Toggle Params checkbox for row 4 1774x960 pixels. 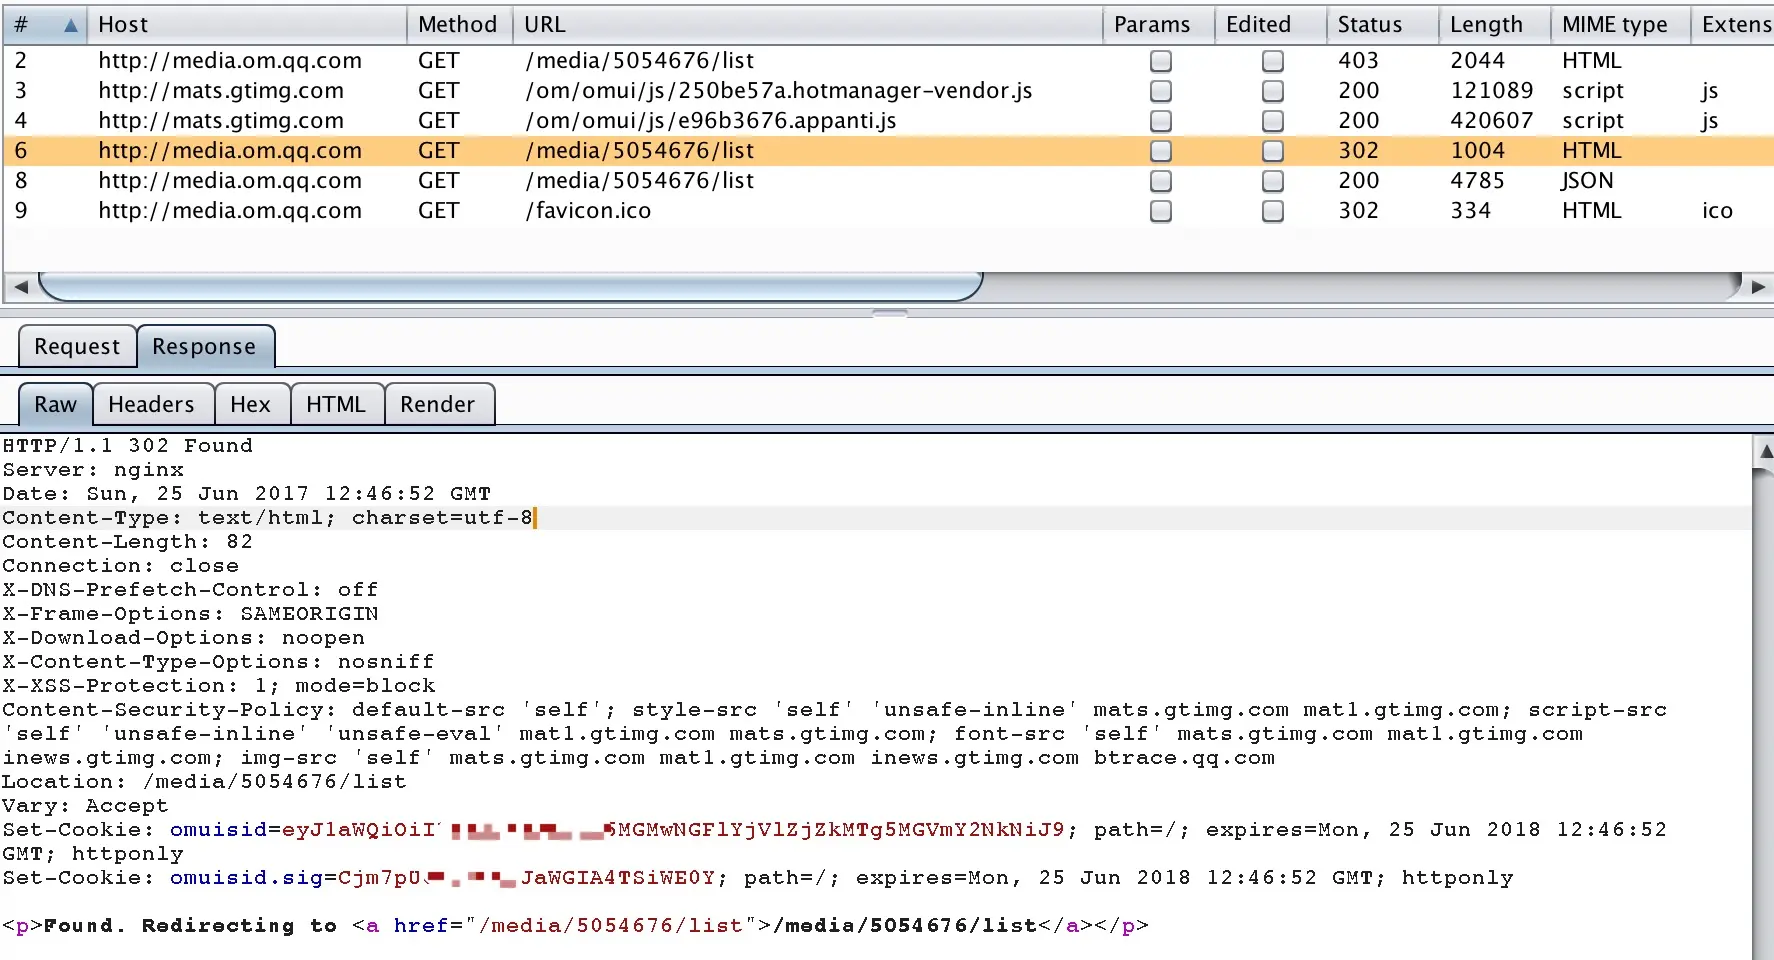tap(1161, 121)
